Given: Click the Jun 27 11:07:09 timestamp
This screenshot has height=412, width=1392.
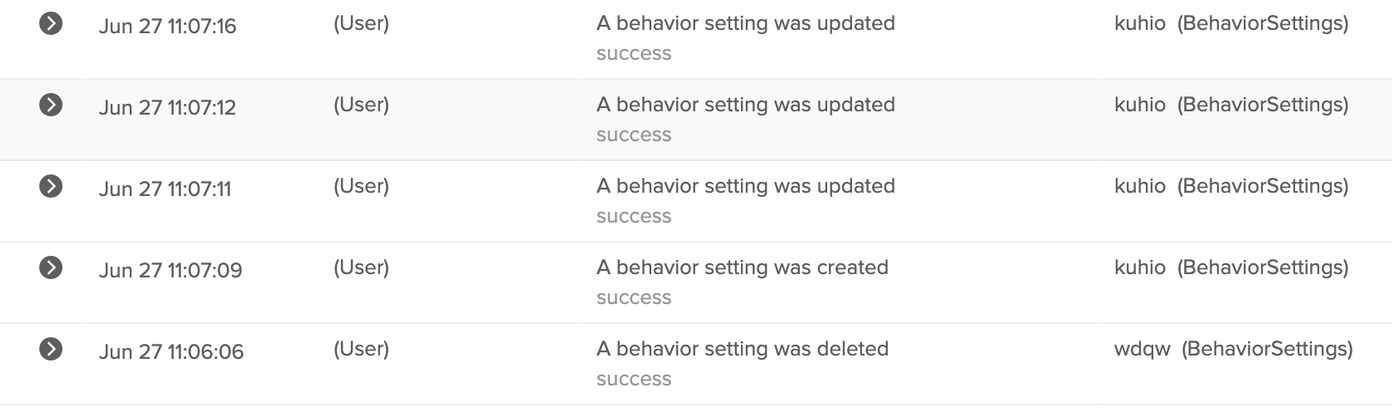Looking at the screenshot, I should (x=170, y=270).
